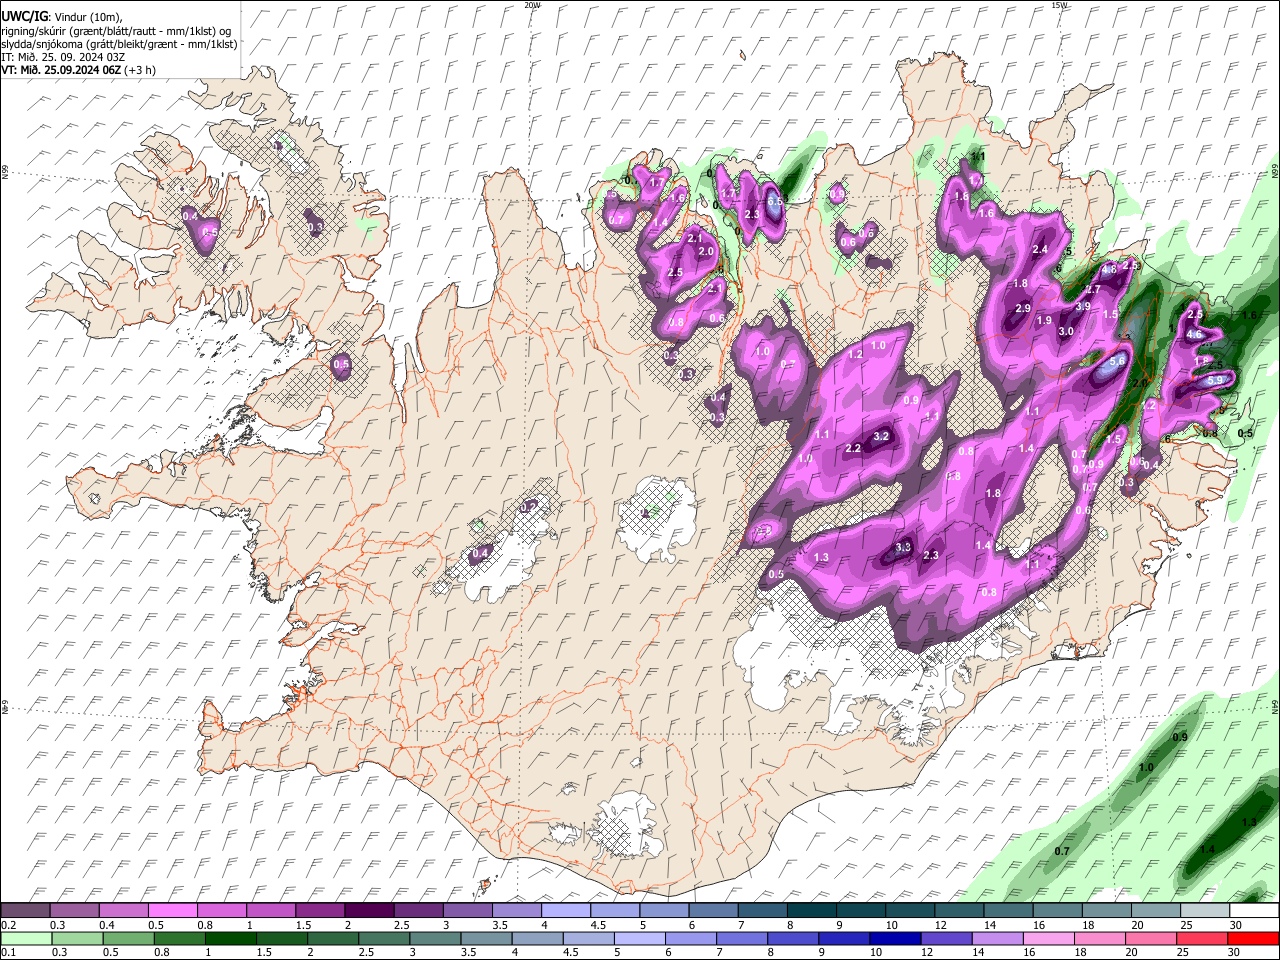Image resolution: width=1280 pixels, height=960 pixels.
Task: Select the bright pink snow swatch at 0.5
Action: click(x=173, y=911)
